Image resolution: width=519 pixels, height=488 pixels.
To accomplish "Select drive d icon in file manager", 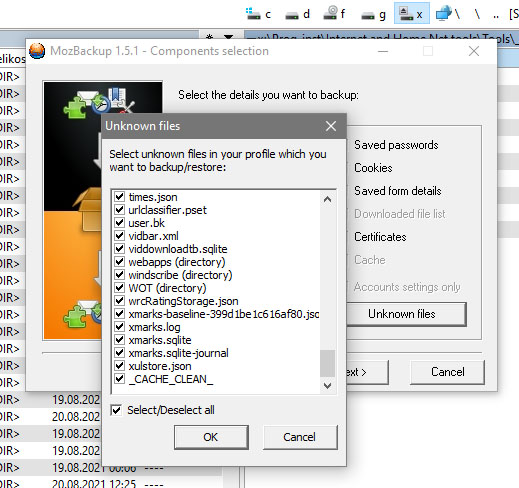I will coord(297,14).
